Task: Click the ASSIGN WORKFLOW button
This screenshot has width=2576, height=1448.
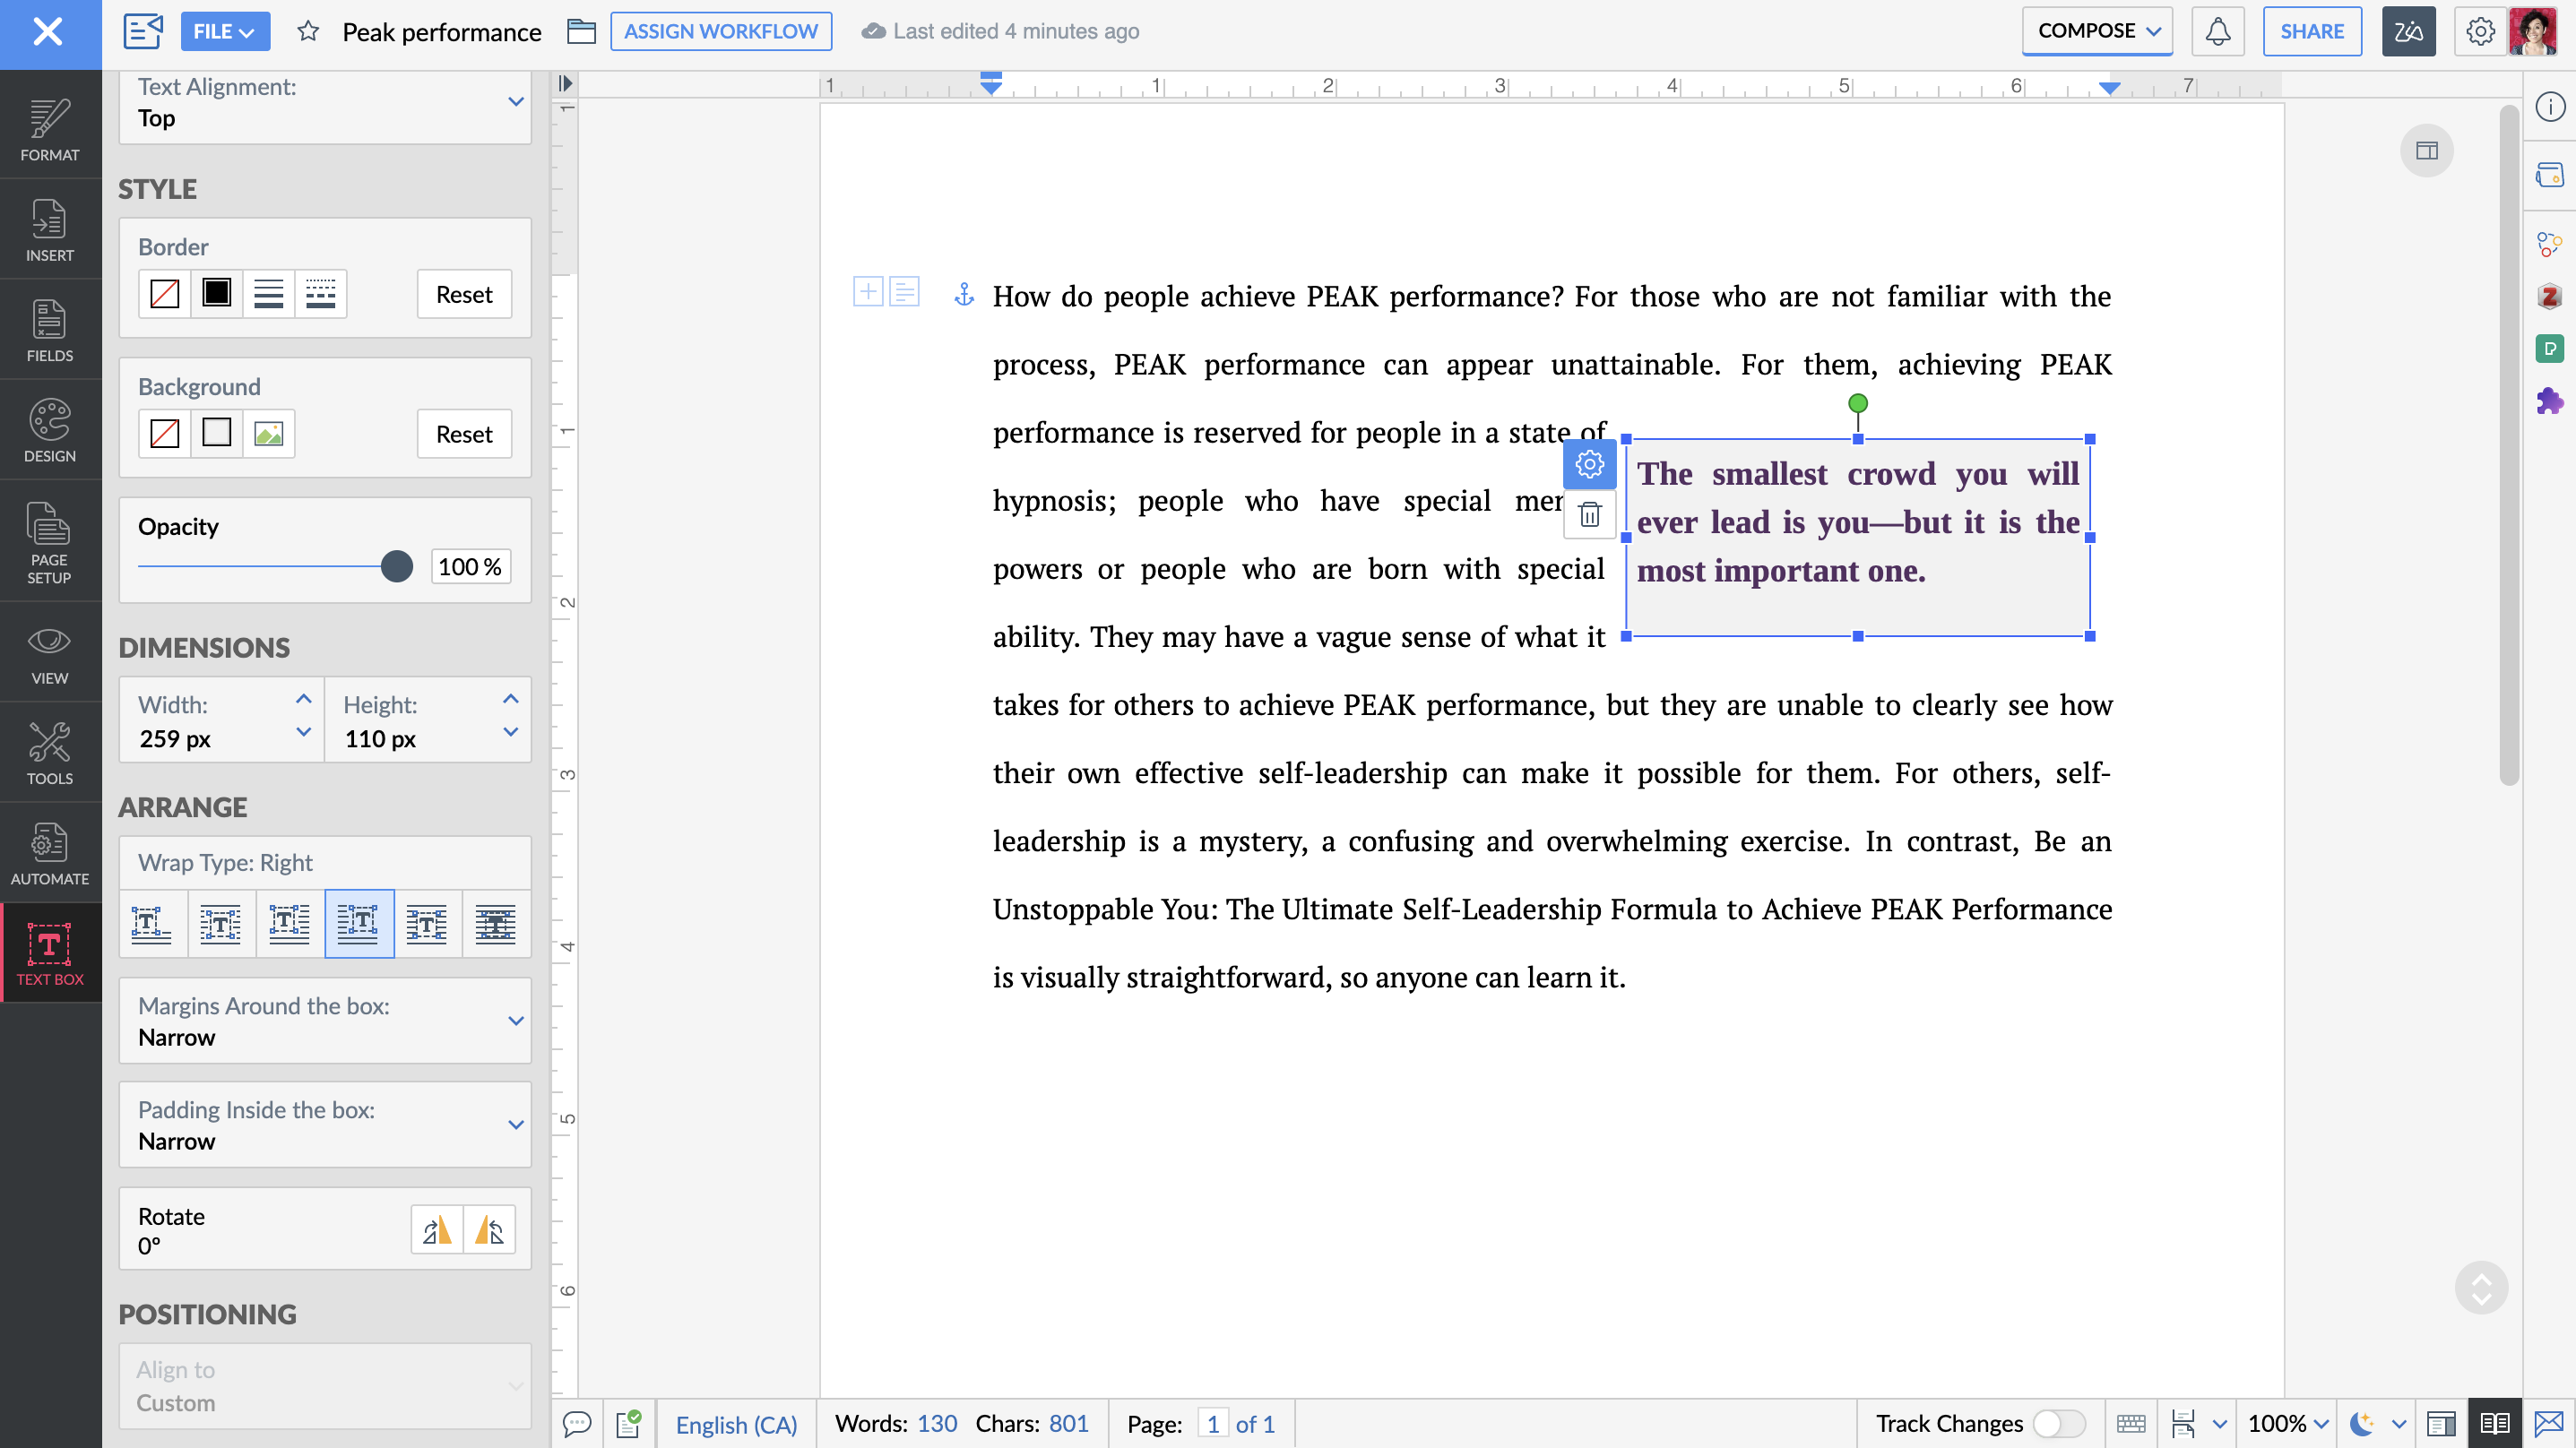Action: click(x=720, y=31)
